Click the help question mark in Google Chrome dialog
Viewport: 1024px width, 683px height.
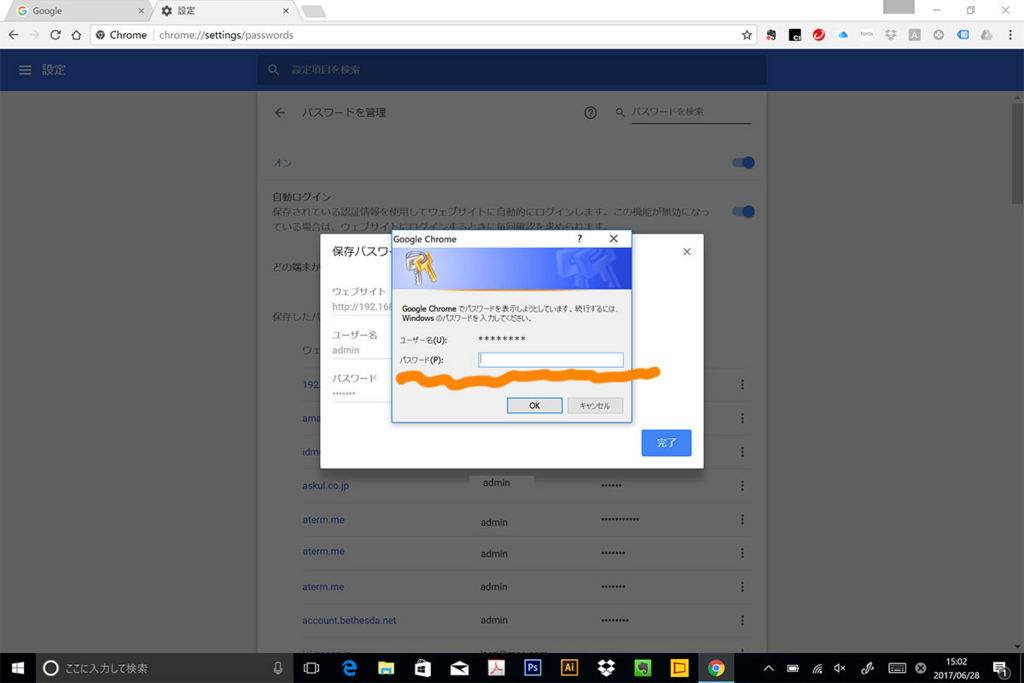(x=579, y=239)
